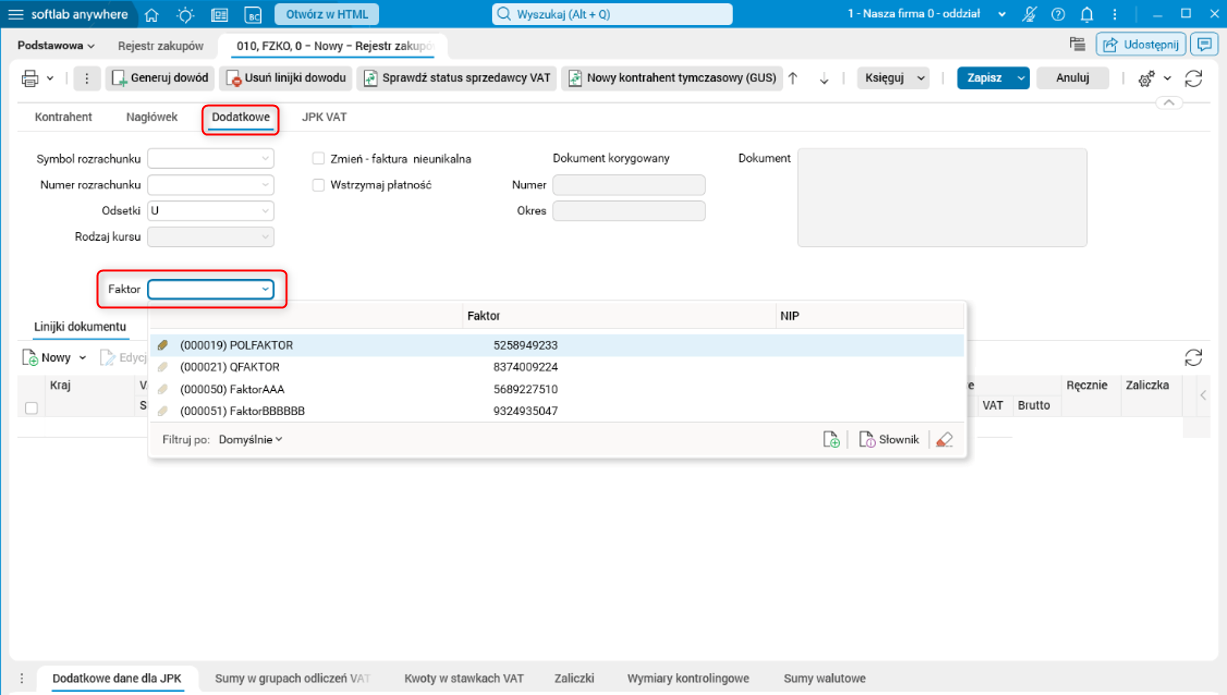Open notifications bell icon
The width and height of the screenshot is (1227, 695).
pos(1087,15)
